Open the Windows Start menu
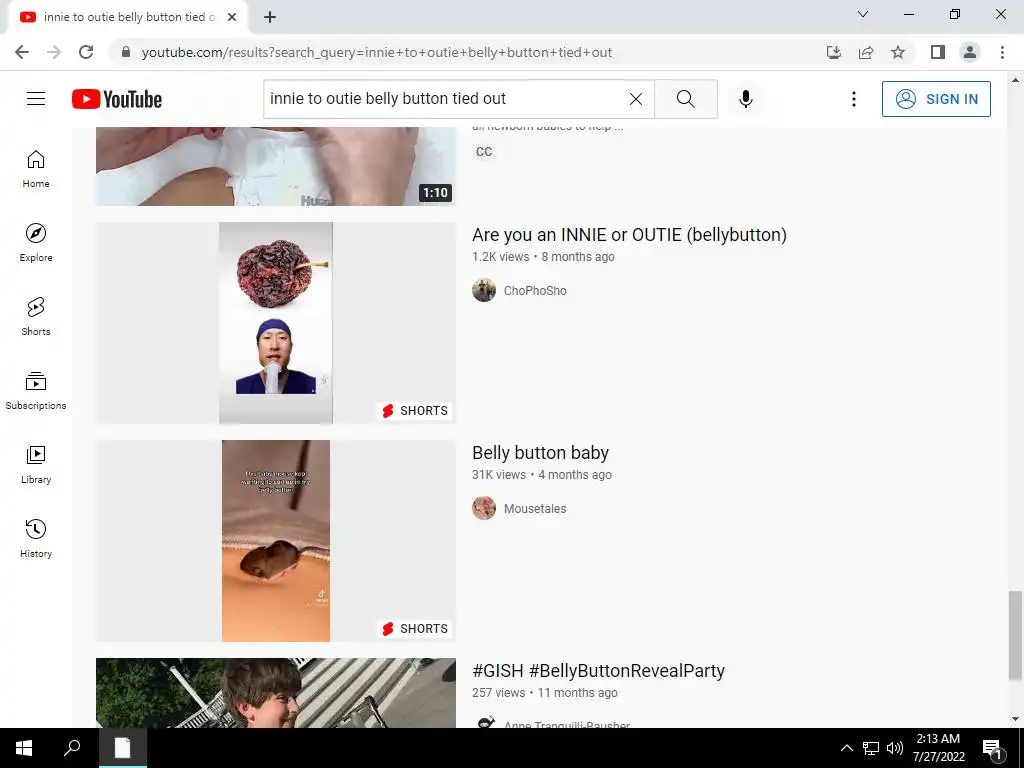This screenshot has height=768, width=1024. click(x=24, y=748)
